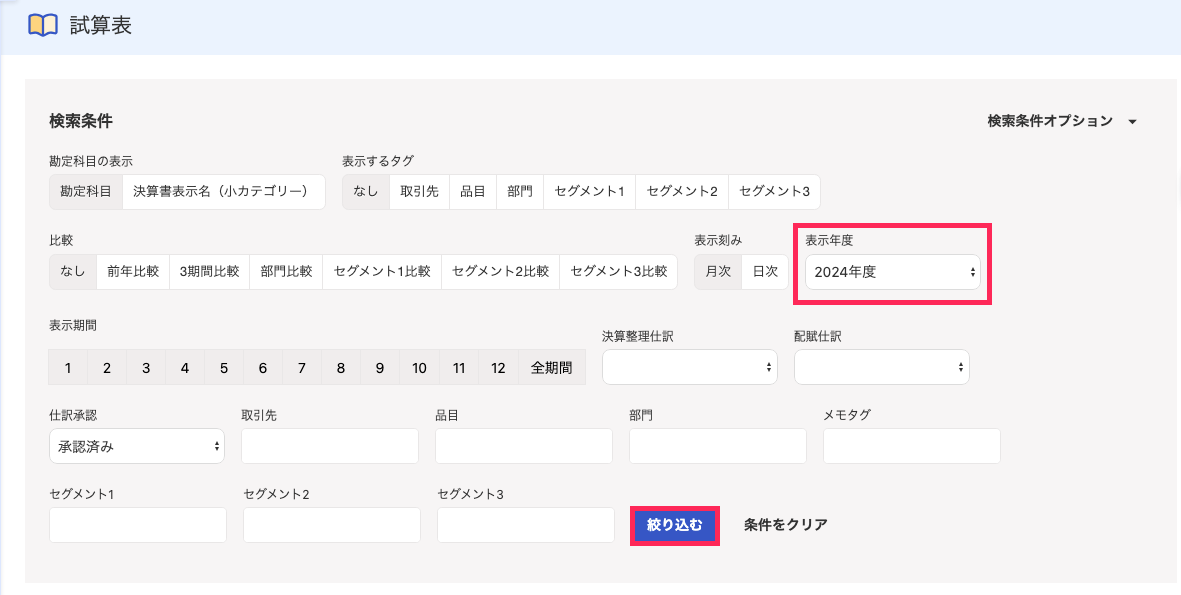Click 条件をクリア to reset filters
The width and height of the screenshot is (1181, 595).
point(786,525)
